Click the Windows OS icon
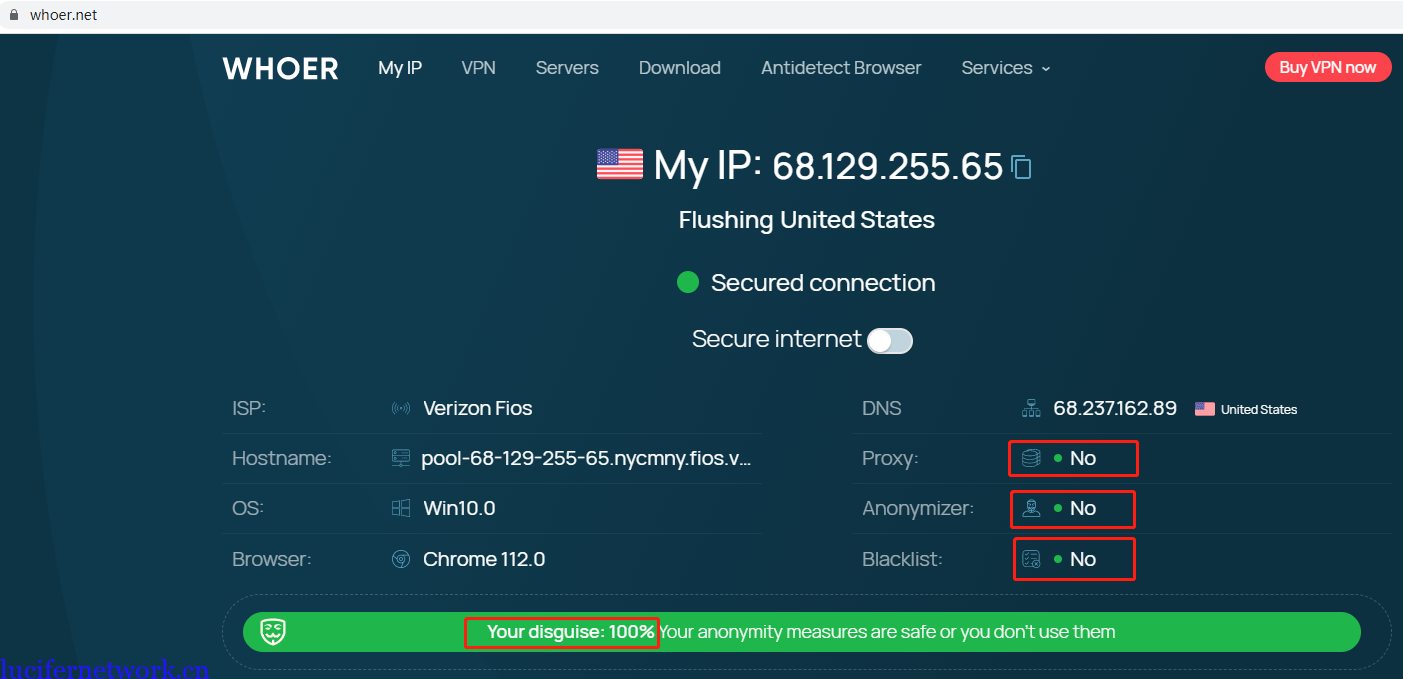The height and width of the screenshot is (679, 1403). coord(401,508)
